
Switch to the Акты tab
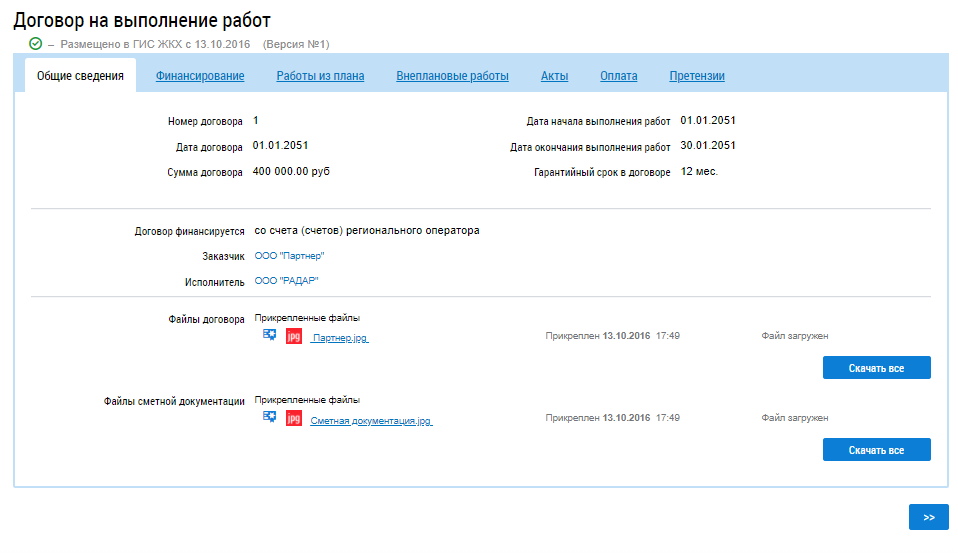pyautogui.click(x=554, y=76)
